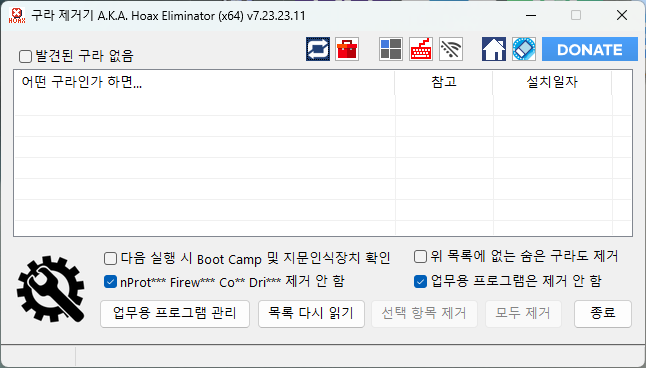Image resolution: width=646 pixels, height=368 pixels.
Task: Click the Hoax Eliminator title bar icon
Action: coord(17,16)
